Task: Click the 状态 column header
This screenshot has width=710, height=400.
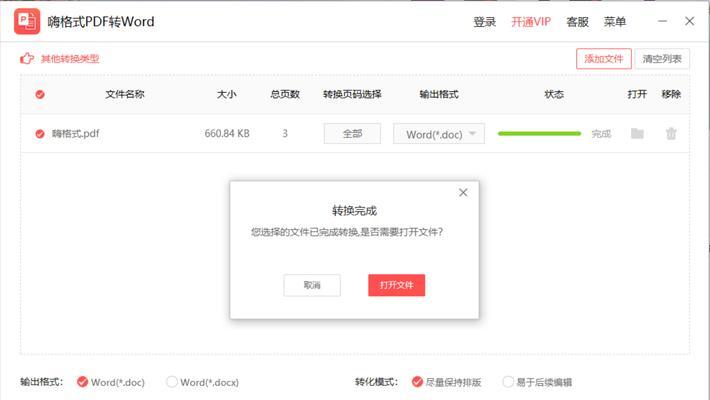Action: [x=554, y=94]
